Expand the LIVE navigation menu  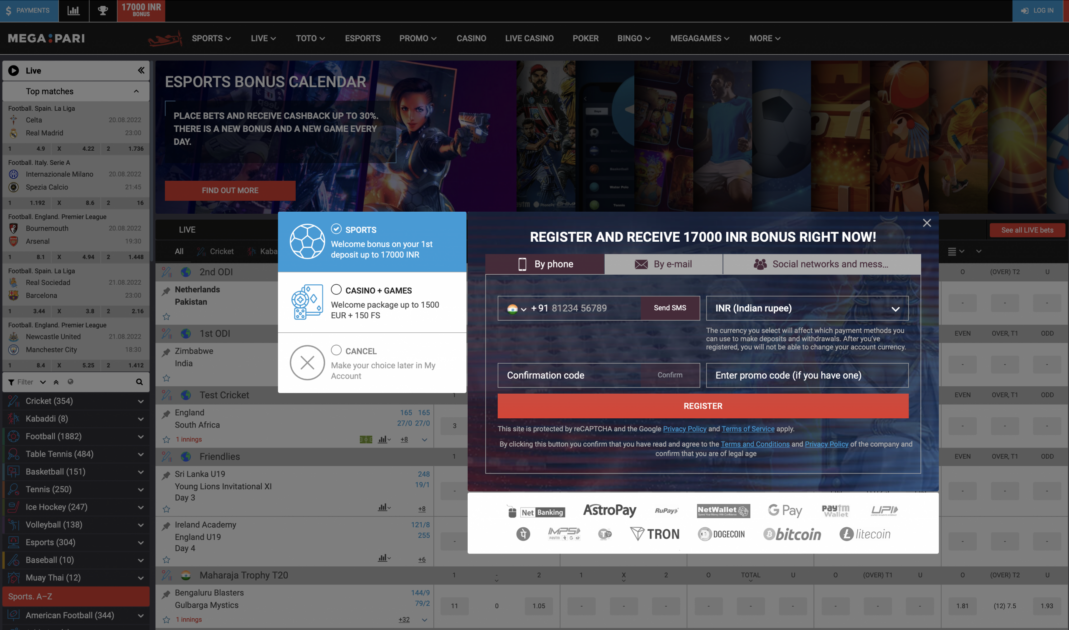pos(263,38)
